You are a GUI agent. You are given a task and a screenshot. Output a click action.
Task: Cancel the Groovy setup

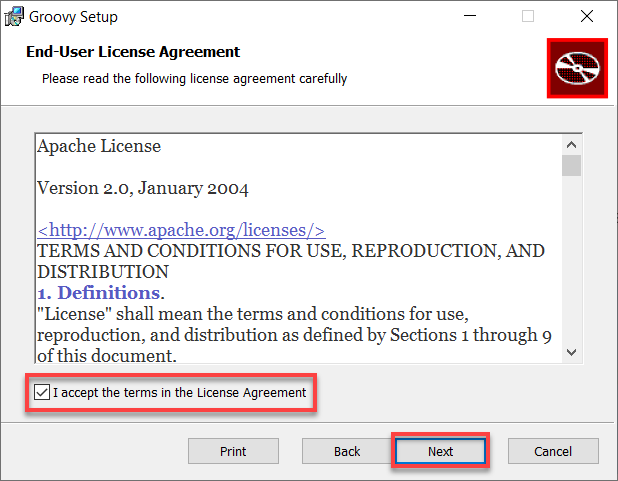(553, 451)
